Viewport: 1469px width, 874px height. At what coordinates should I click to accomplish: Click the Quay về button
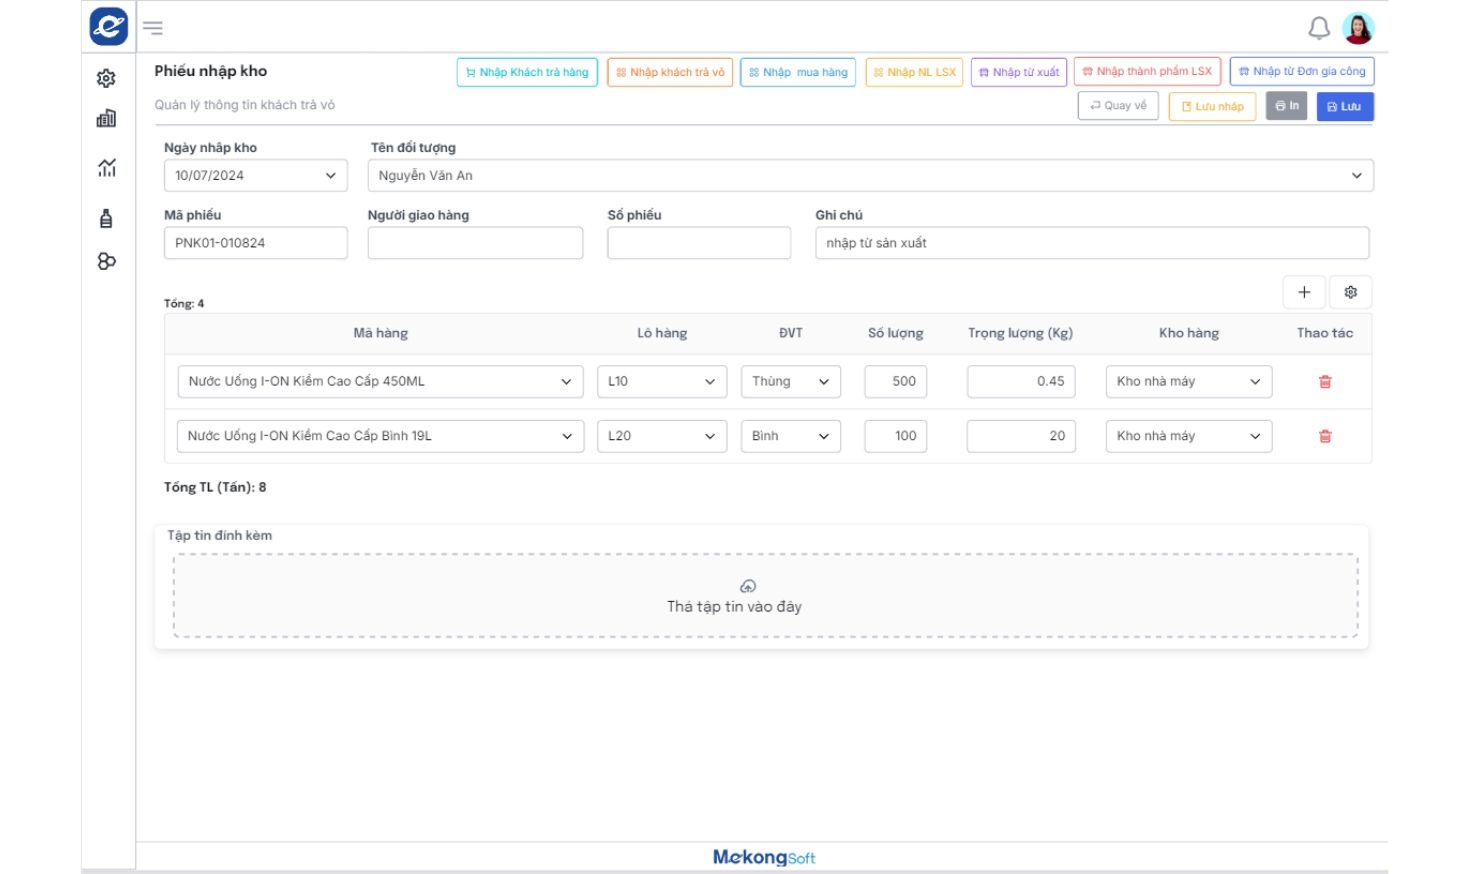click(1117, 106)
